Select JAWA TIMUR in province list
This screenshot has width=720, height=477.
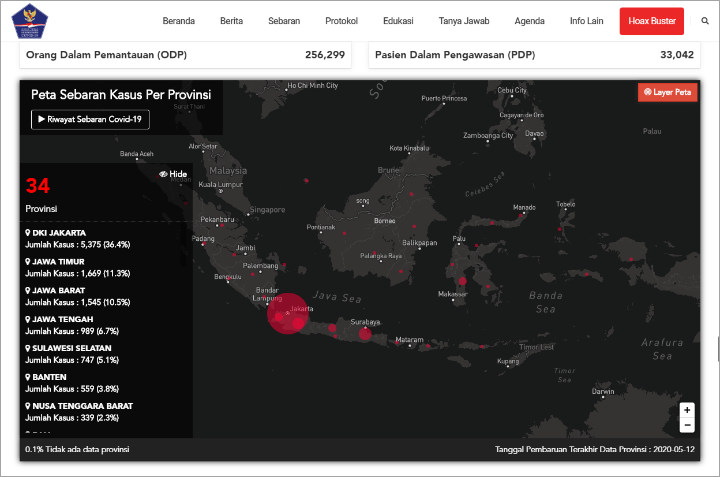click(78, 268)
